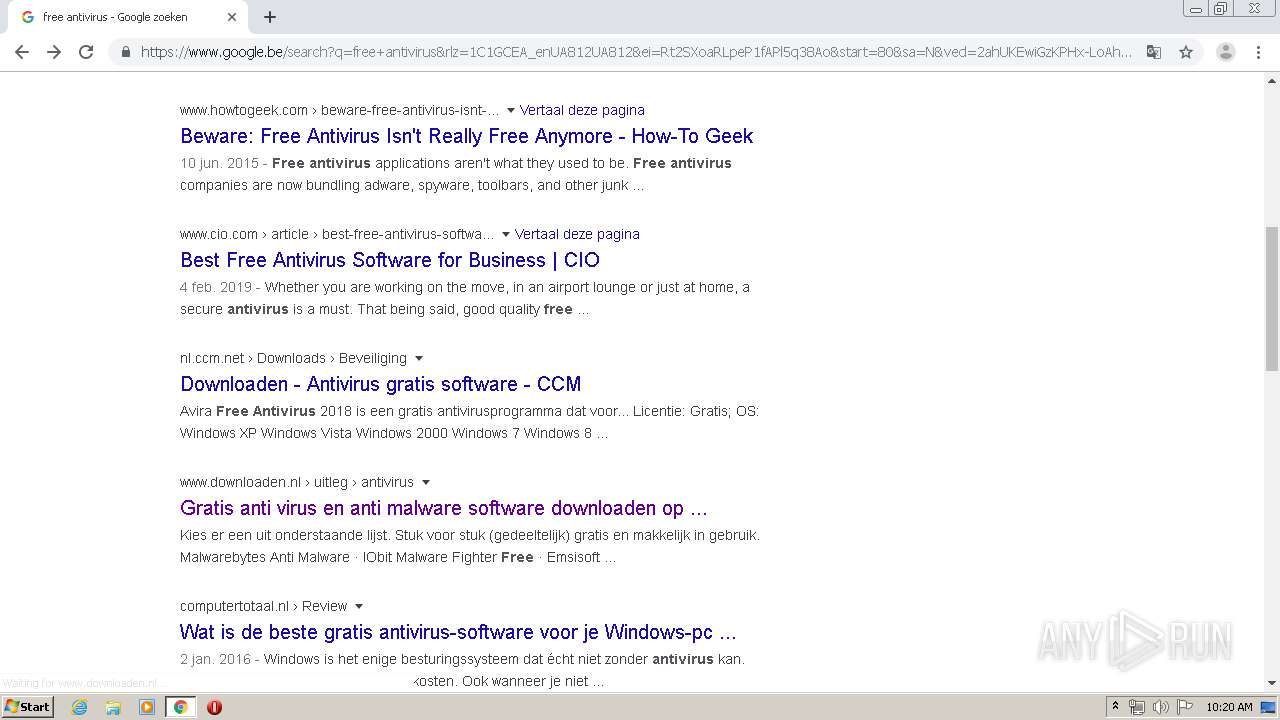Open Windows Media Player from taskbar

click(147, 707)
